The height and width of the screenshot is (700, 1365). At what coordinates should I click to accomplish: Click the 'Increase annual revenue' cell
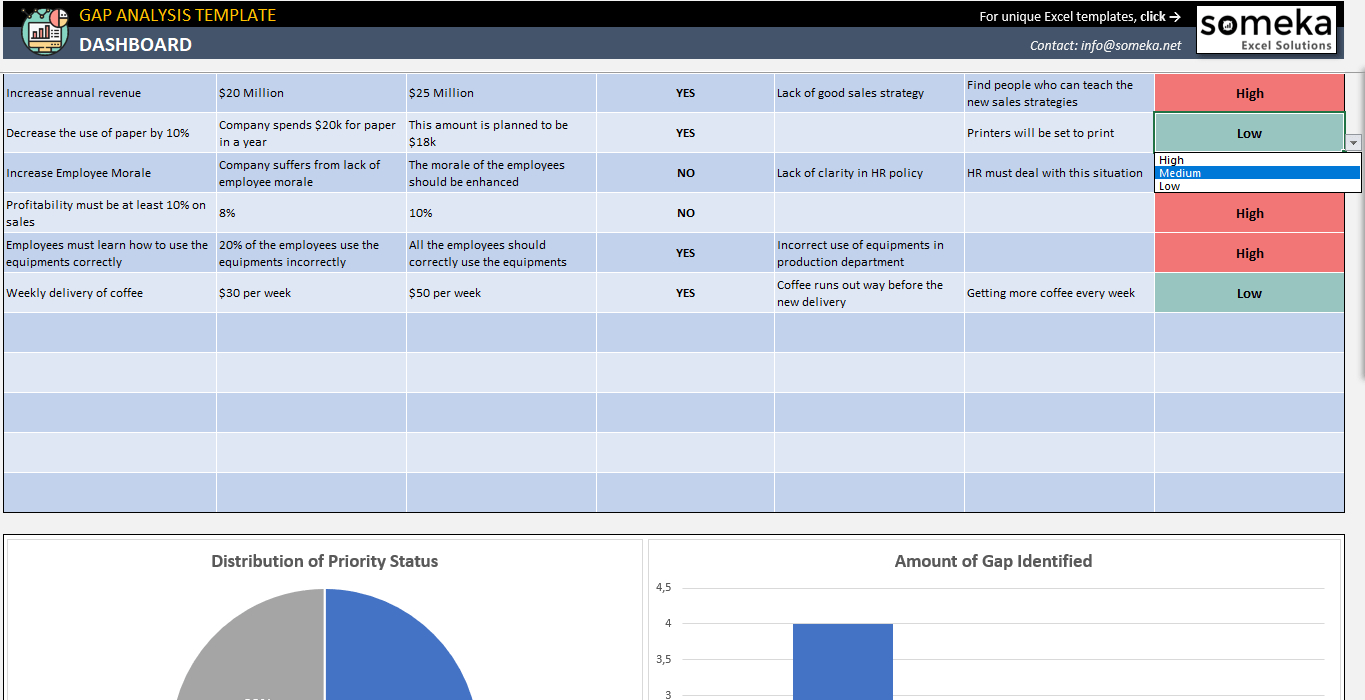pyautogui.click(x=110, y=93)
